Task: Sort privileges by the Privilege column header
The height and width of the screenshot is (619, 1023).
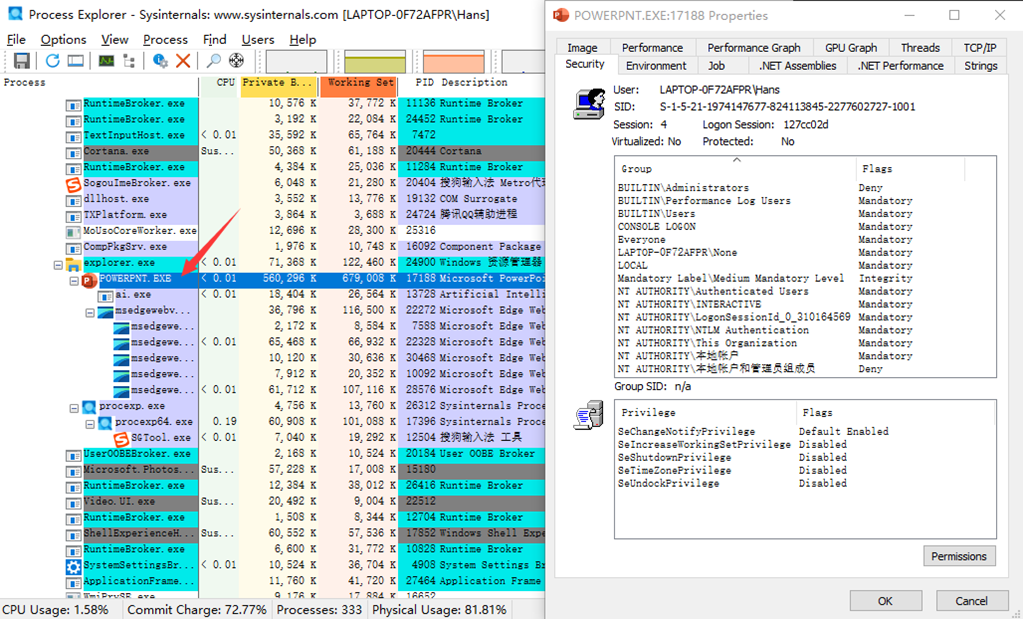Action: pos(705,413)
